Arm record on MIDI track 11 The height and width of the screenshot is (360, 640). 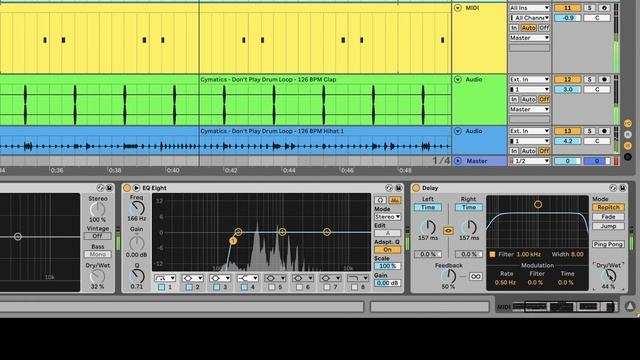pyautogui.click(x=604, y=8)
